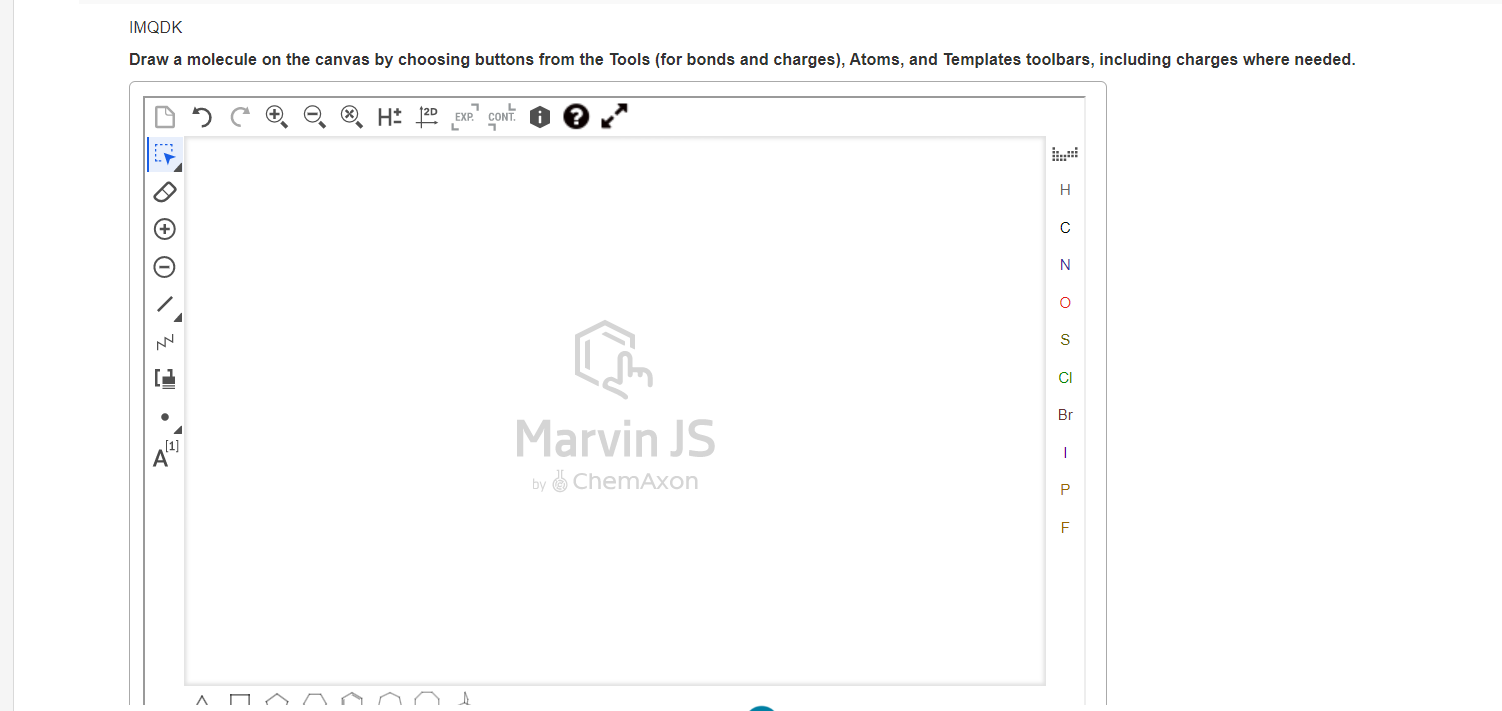Viewport: 1502px width, 711px height.
Task: Undo the last drawing action
Action: (202, 117)
